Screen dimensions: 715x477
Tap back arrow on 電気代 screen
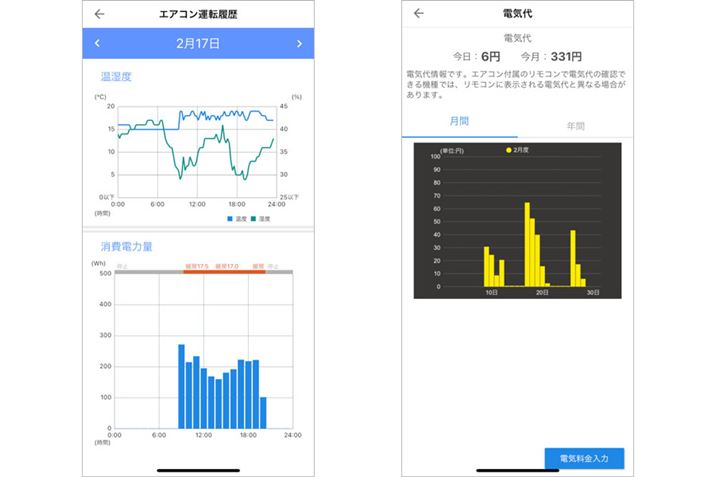coord(418,13)
